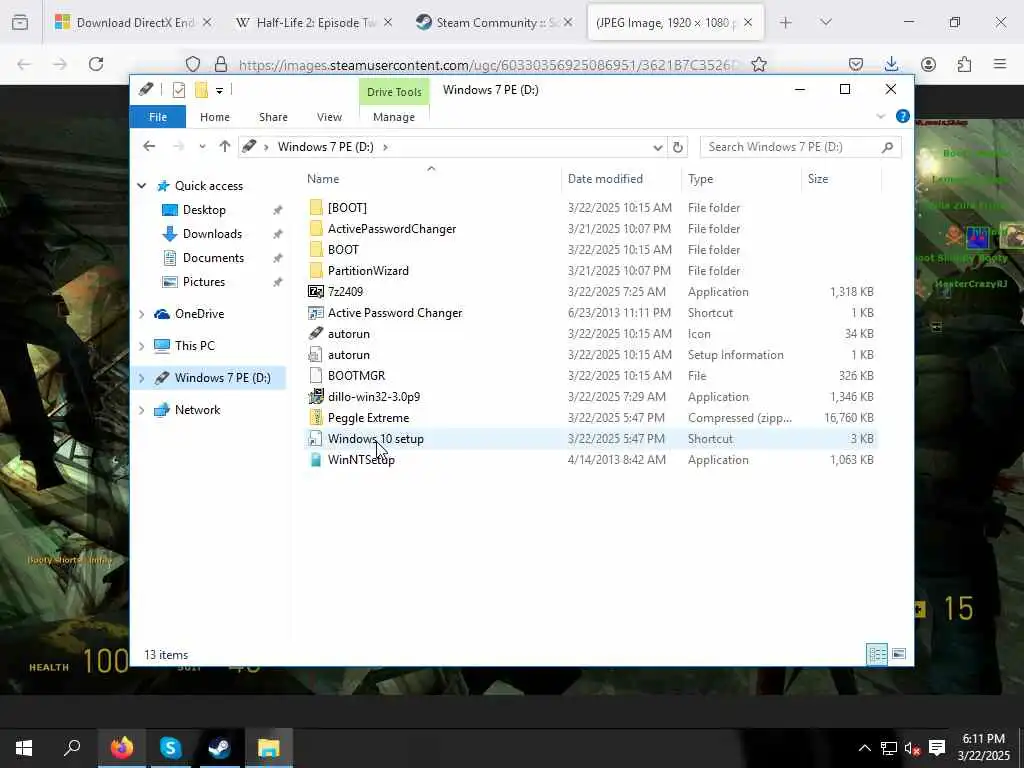Click the search magnifier in Explorer search box

(x=887, y=147)
